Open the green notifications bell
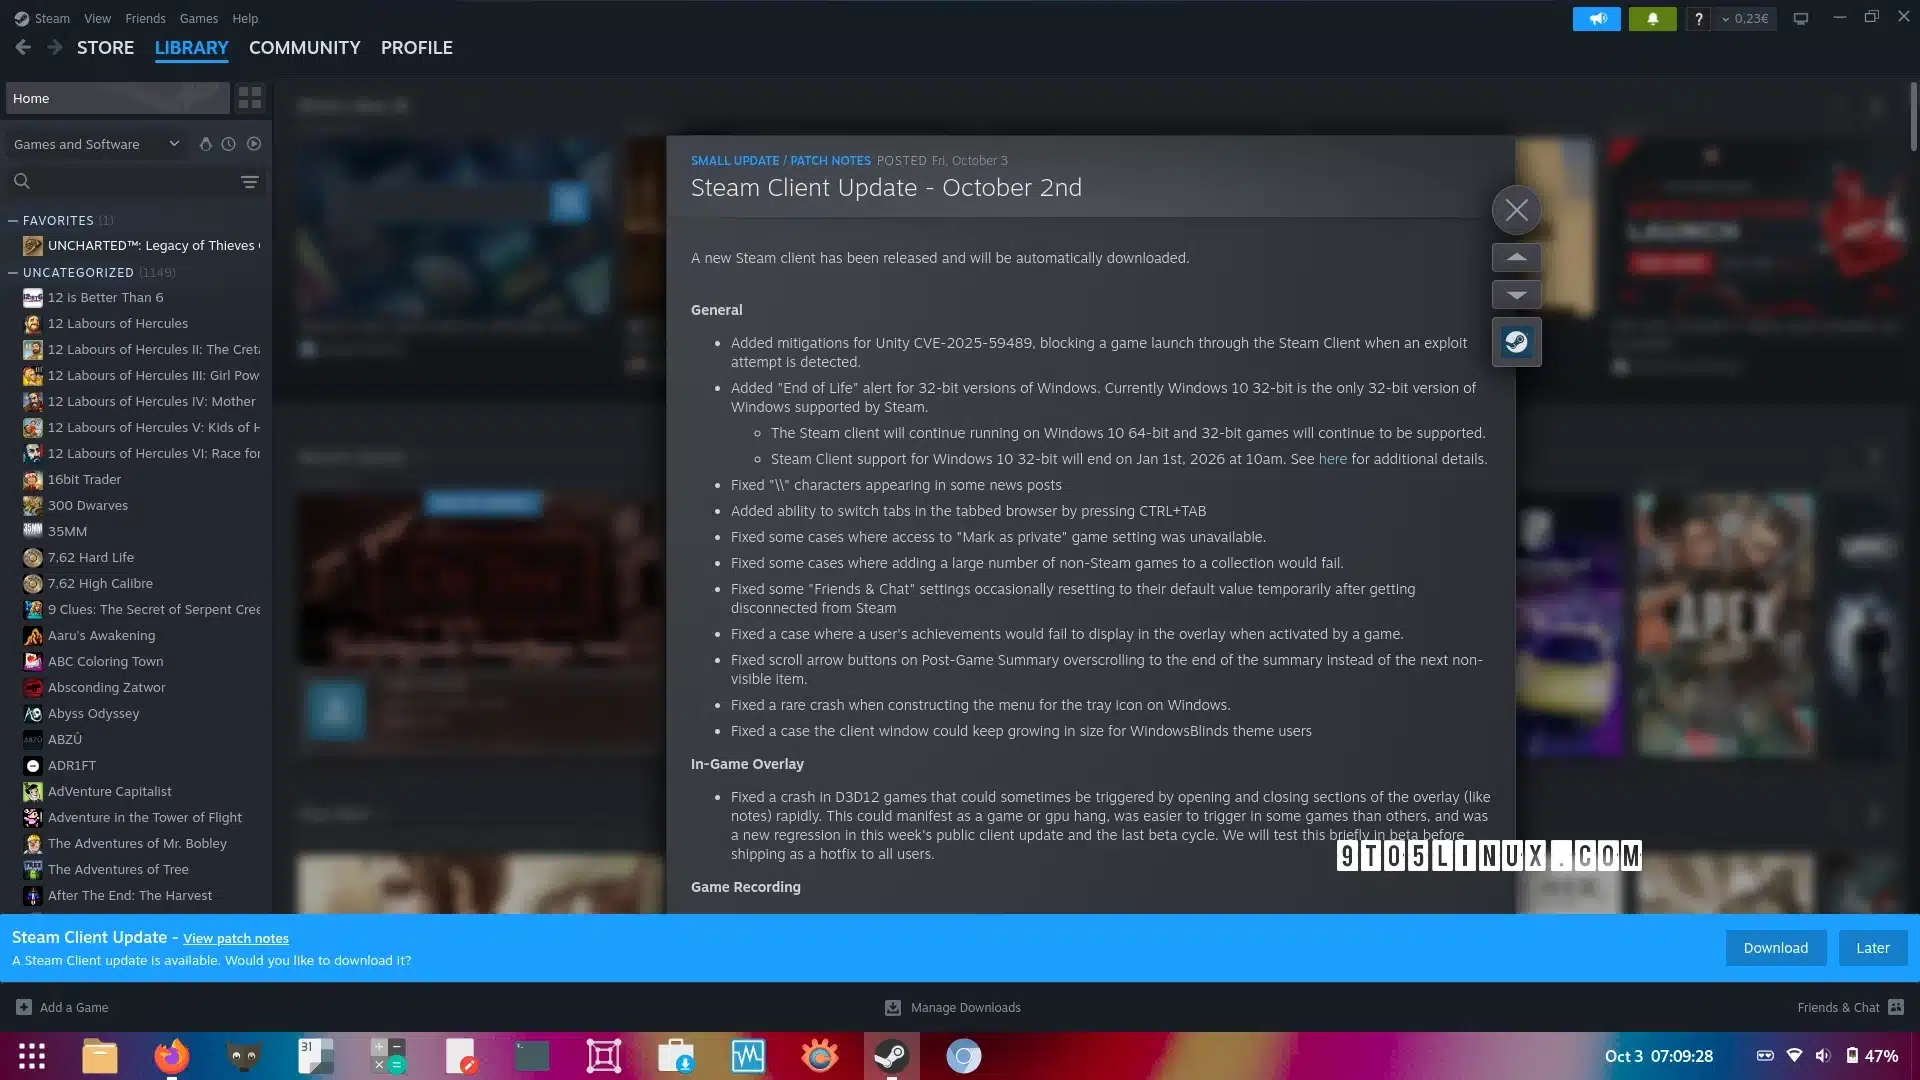Screen dimensions: 1920x1080 pos(1652,18)
